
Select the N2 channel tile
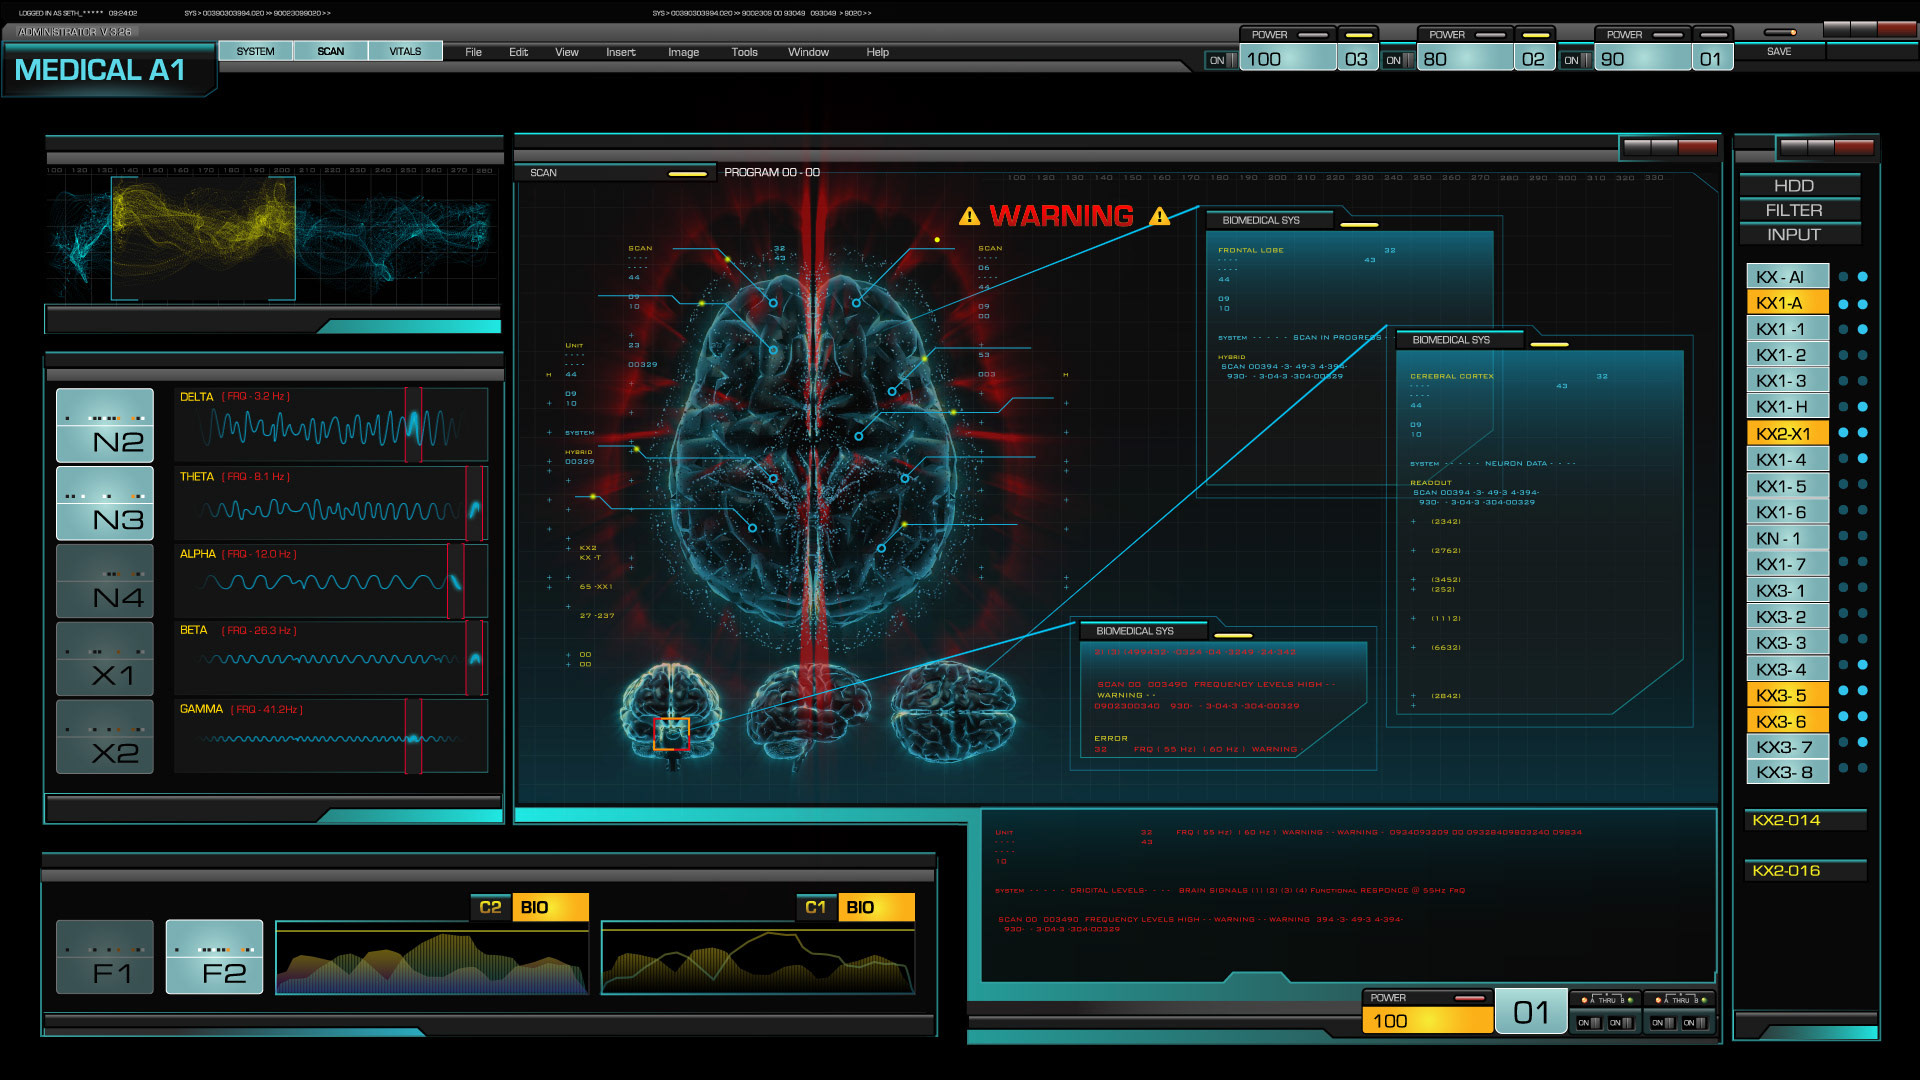coord(105,426)
